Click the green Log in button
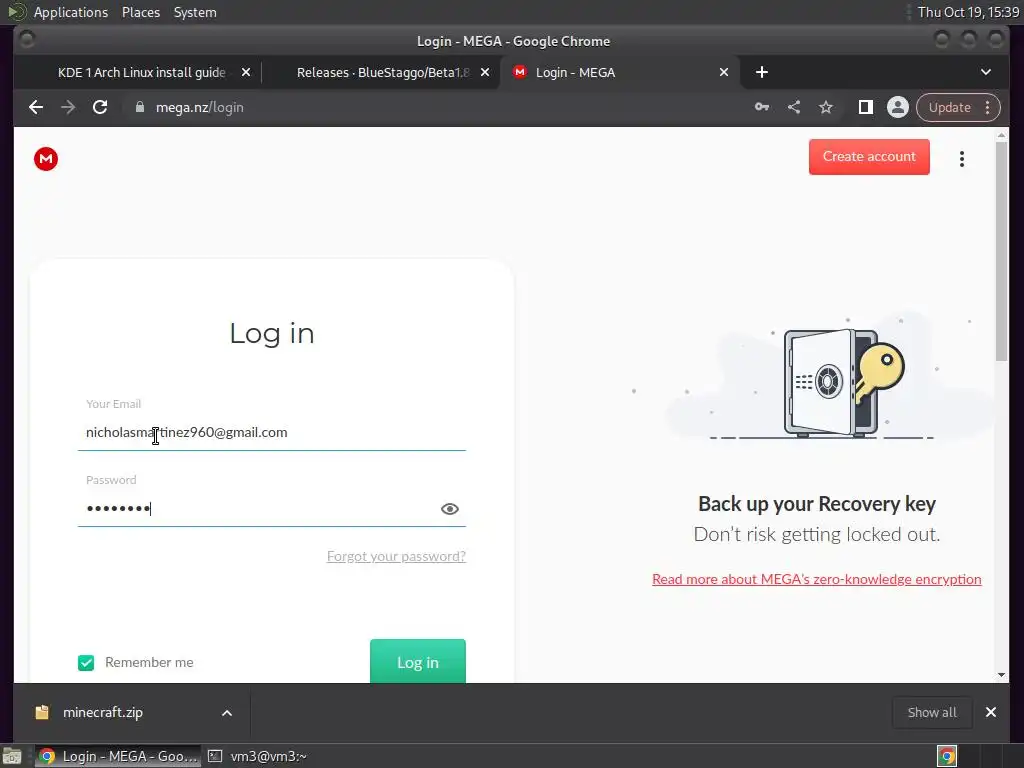The image size is (1024, 768). tap(418, 662)
